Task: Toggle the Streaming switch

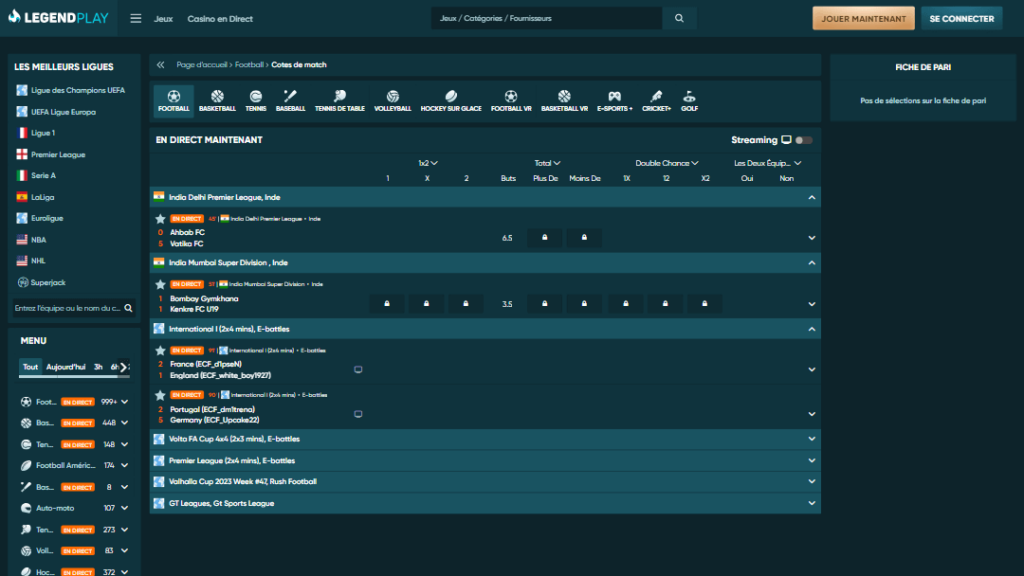Action: 804,140
